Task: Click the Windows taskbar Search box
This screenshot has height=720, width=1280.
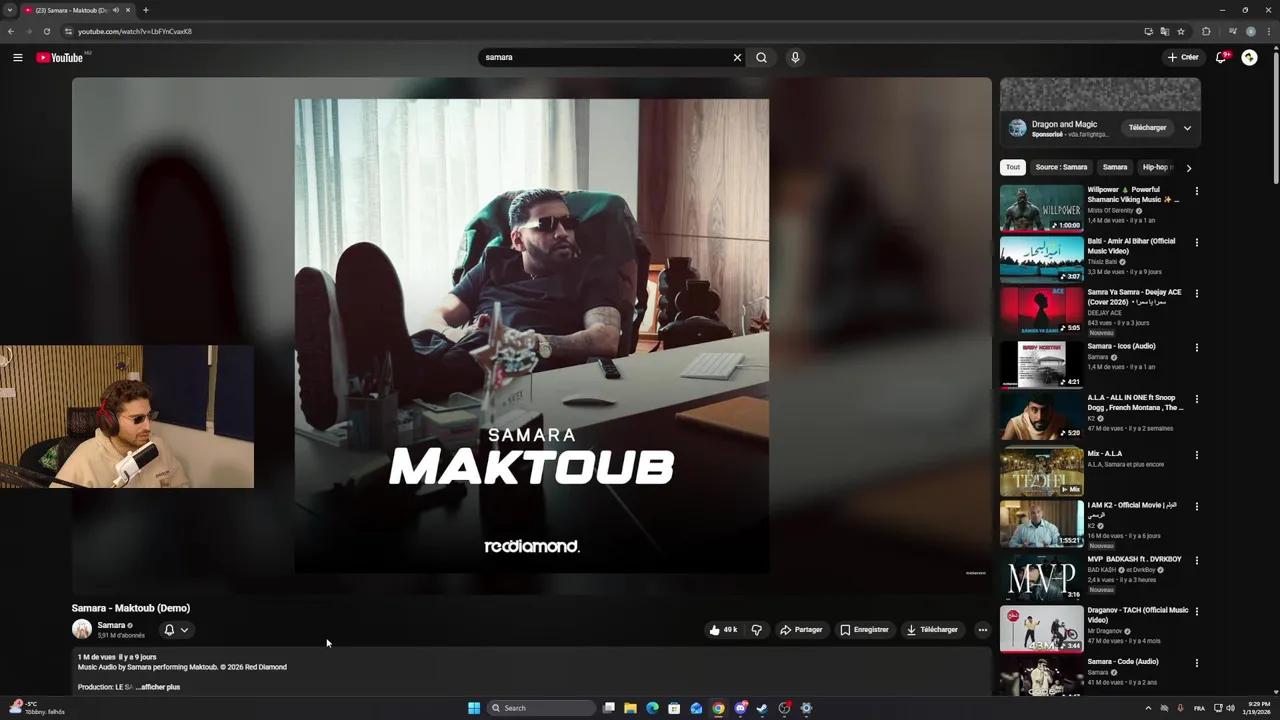Action: point(541,708)
